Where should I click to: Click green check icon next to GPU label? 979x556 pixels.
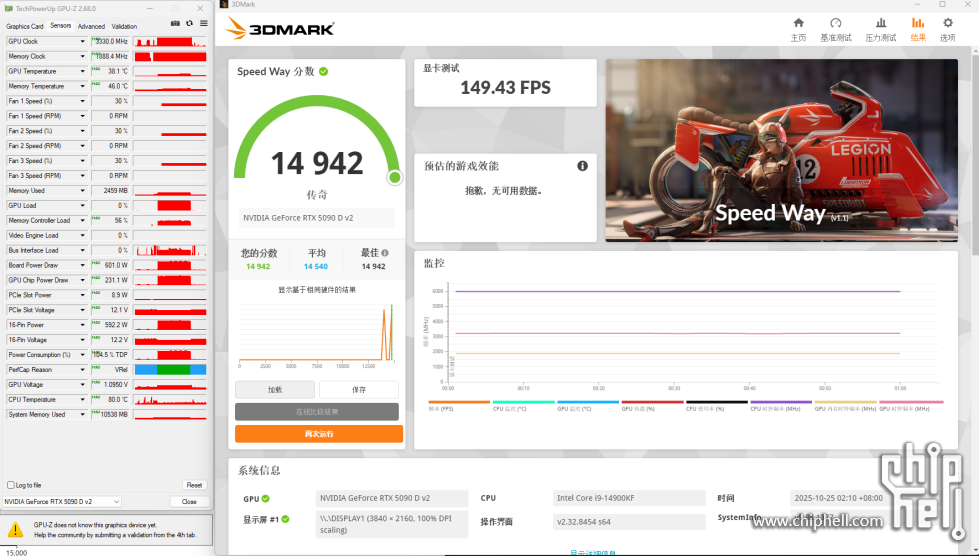[x=265, y=498]
